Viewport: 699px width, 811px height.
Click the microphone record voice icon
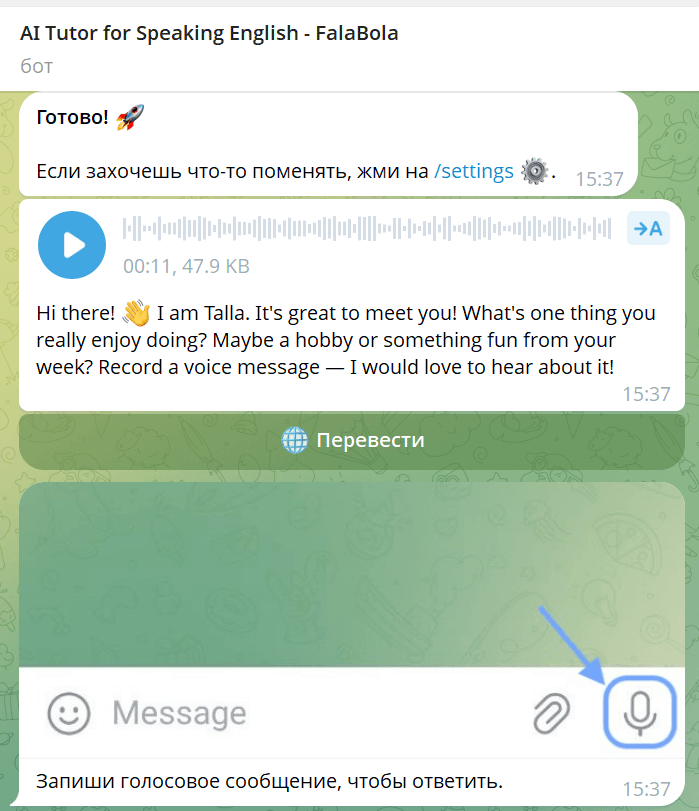coord(640,712)
